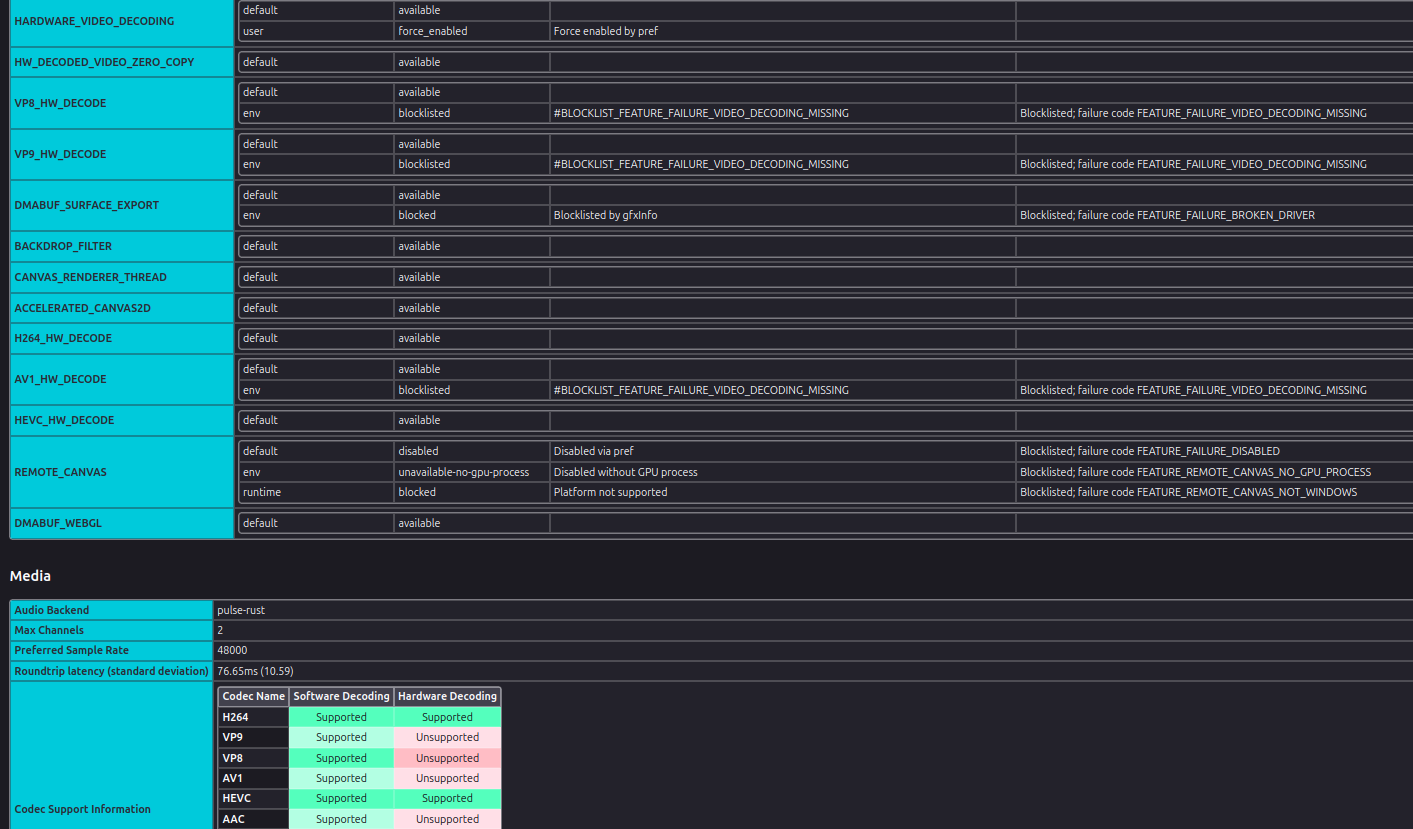The image size is (1413, 829).
Task: Select the ACCELERATED_CANVAS2D feature label
Action: [82, 308]
